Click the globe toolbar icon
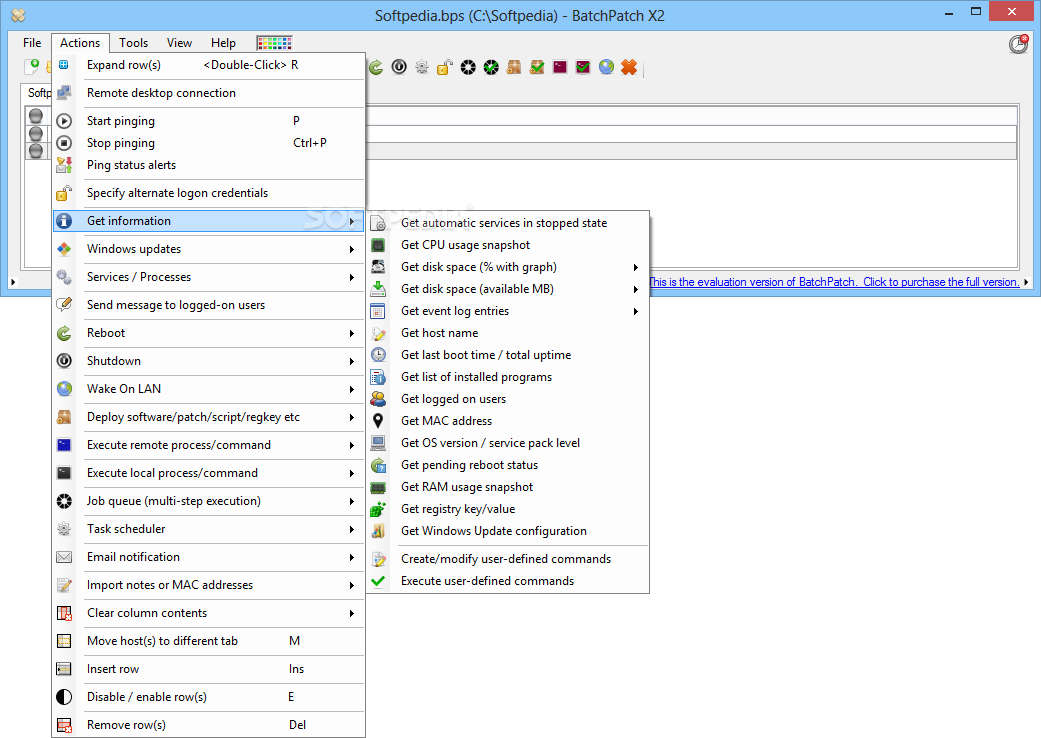 [606, 67]
